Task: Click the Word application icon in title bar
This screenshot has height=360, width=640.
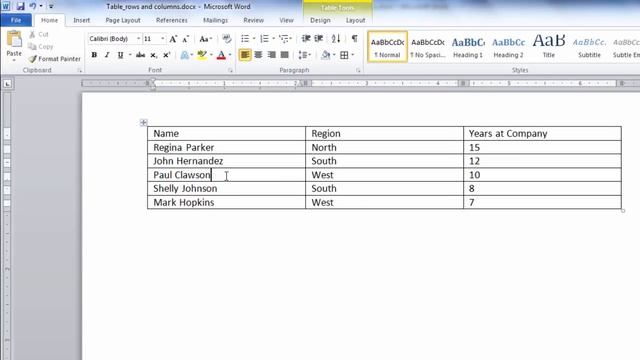Action: (x=6, y=6)
